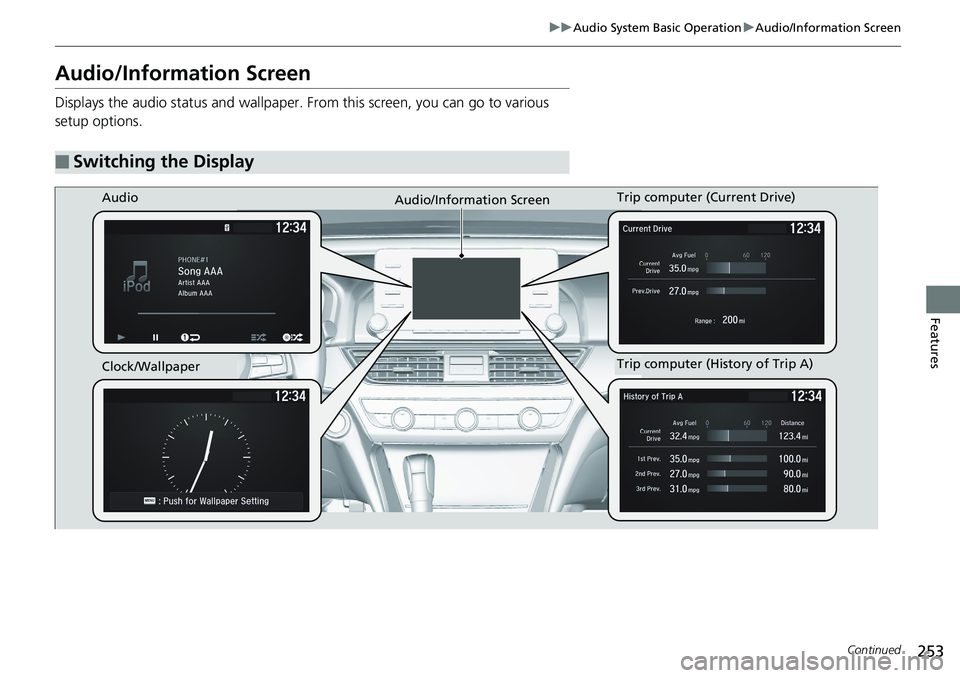Screen dimensions: 960x678
Task: Click the left audio knob on dashboard
Action: (x=378, y=322)
